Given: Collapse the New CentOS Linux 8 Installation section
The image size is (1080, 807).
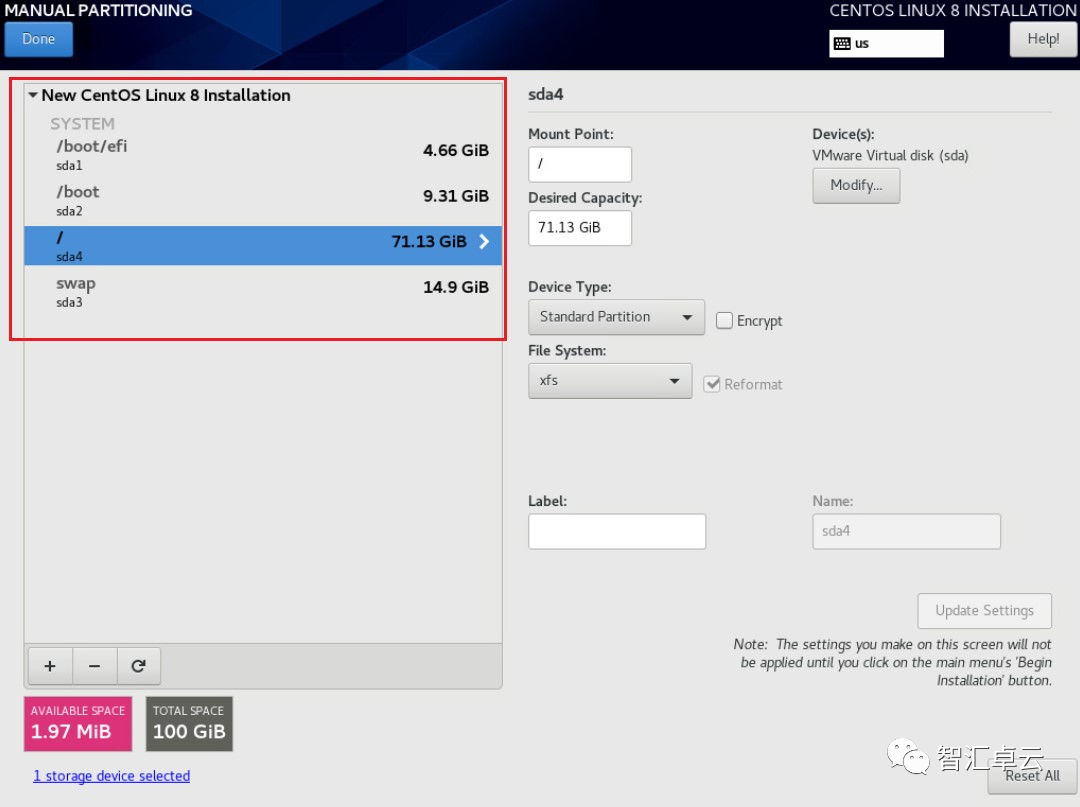Looking at the screenshot, I should (x=32, y=95).
